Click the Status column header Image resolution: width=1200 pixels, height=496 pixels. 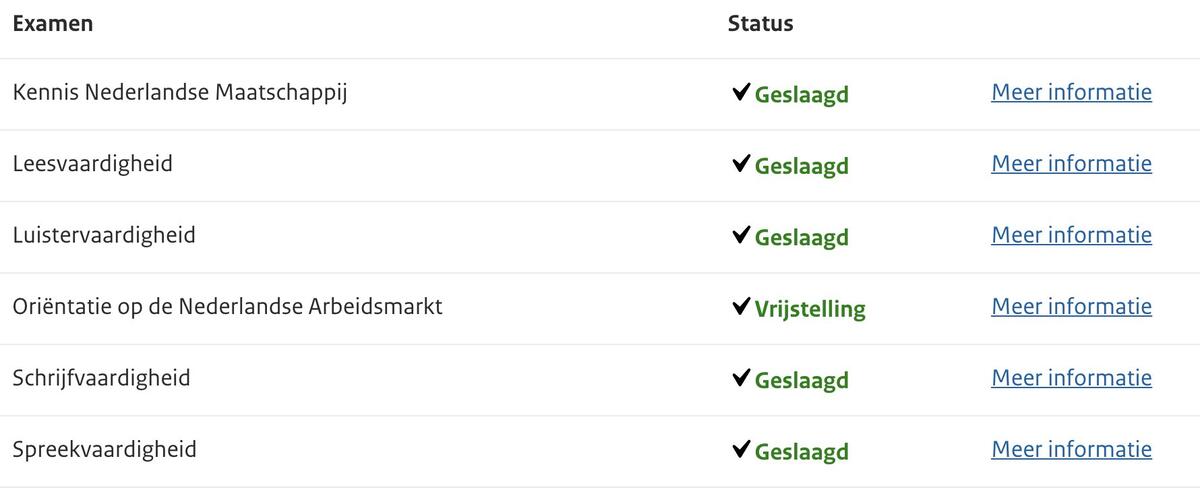760,24
